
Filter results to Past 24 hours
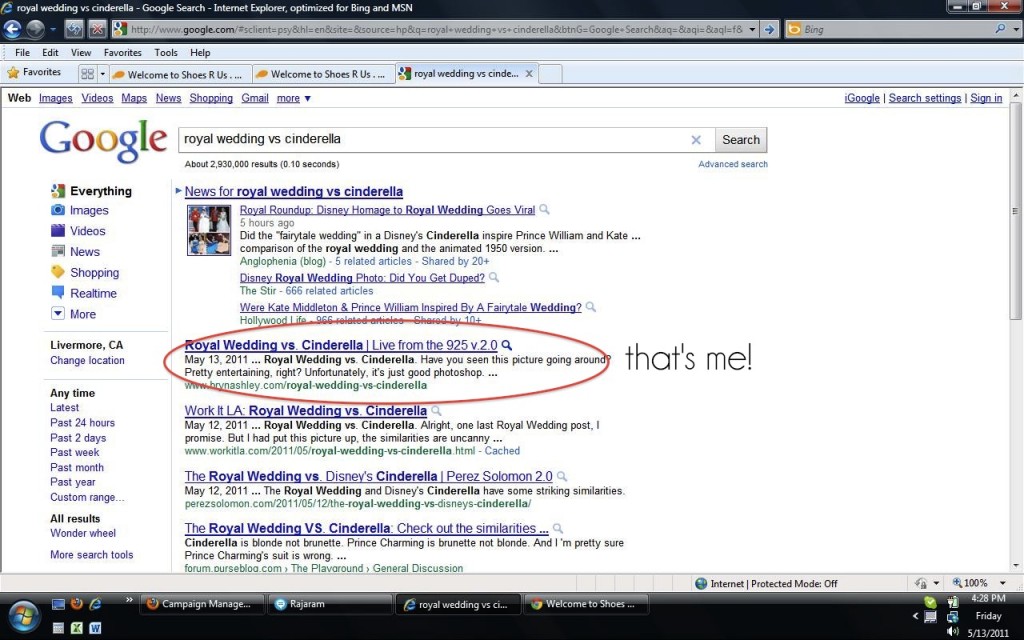click(82, 423)
